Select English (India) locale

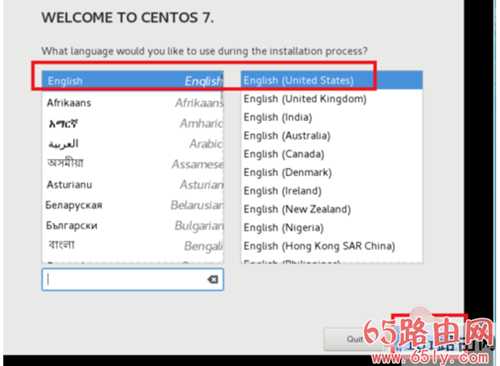click(x=332, y=117)
